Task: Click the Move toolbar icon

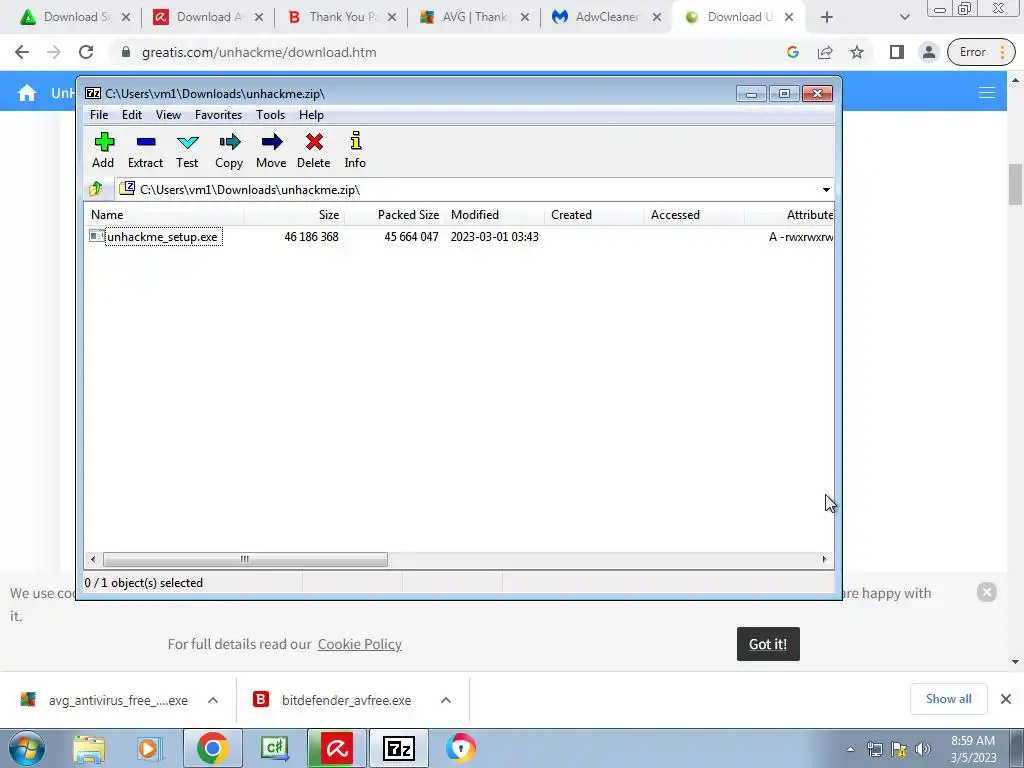Action: (271, 151)
